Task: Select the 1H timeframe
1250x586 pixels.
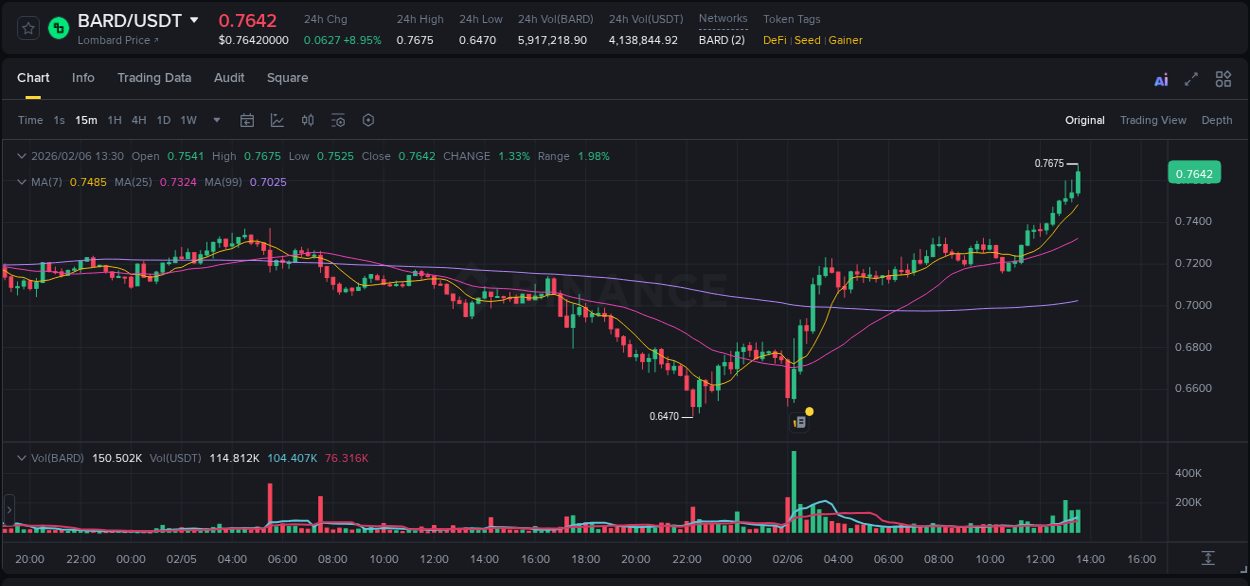Action: pyautogui.click(x=115, y=120)
